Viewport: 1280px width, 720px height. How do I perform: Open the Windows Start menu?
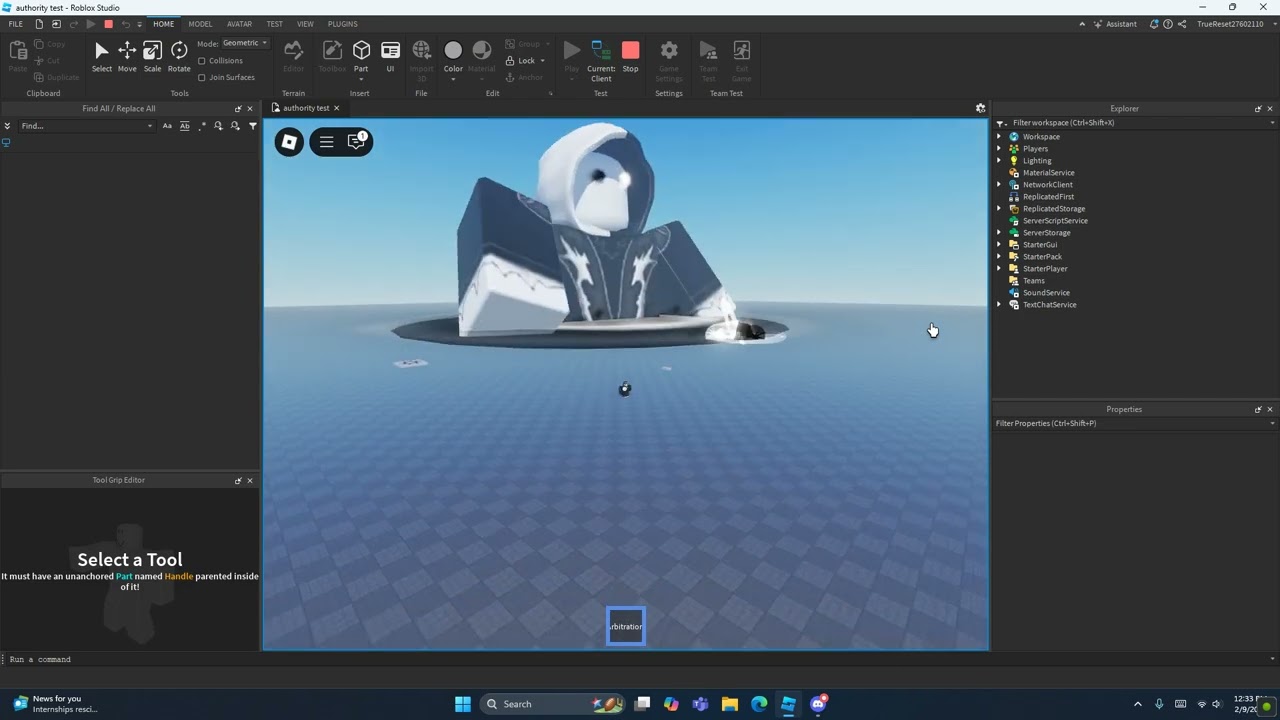pyautogui.click(x=462, y=704)
